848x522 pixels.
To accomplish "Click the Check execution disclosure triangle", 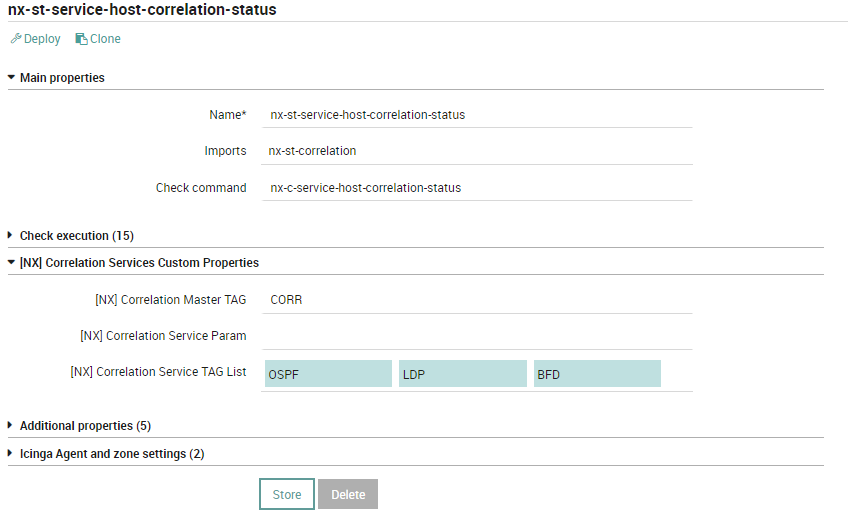I will [10, 235].
